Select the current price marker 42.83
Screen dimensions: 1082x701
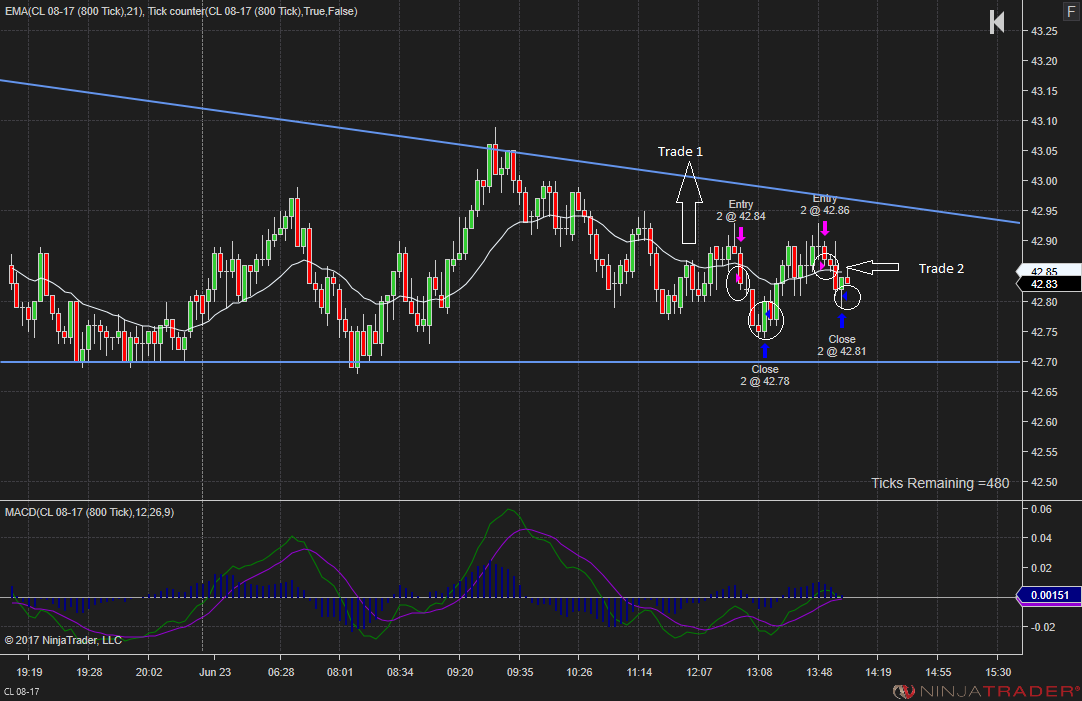(1049, 284)
